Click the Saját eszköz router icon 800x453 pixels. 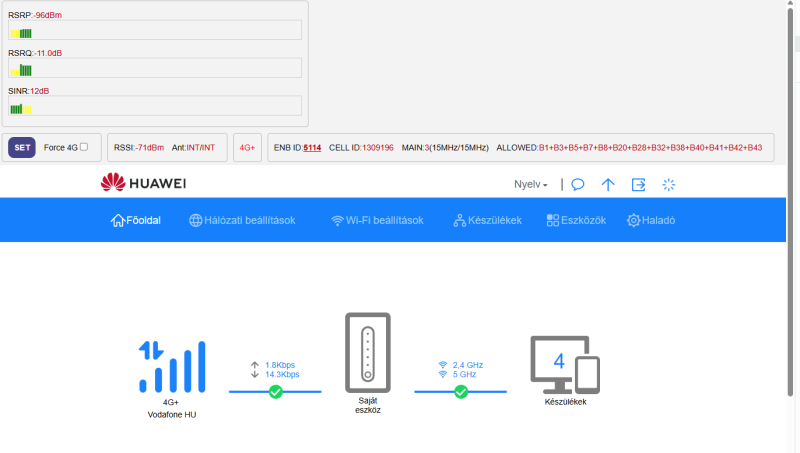368,353
